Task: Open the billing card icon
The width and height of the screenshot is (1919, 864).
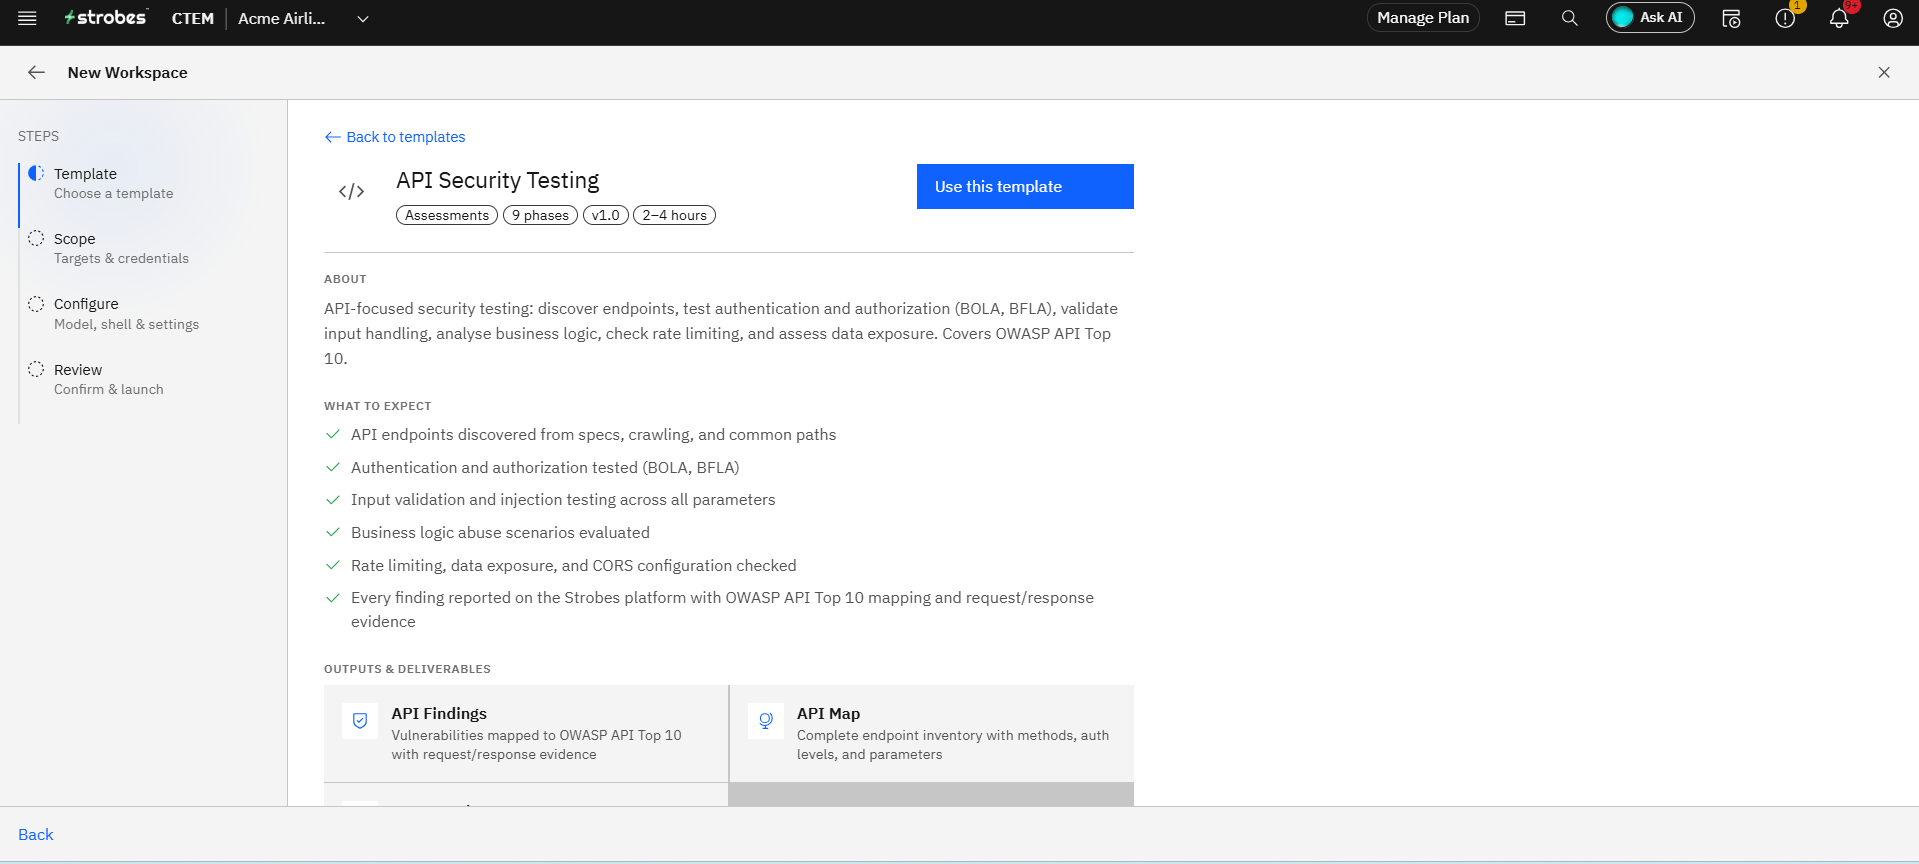Action: click(x=1515, y=18)
